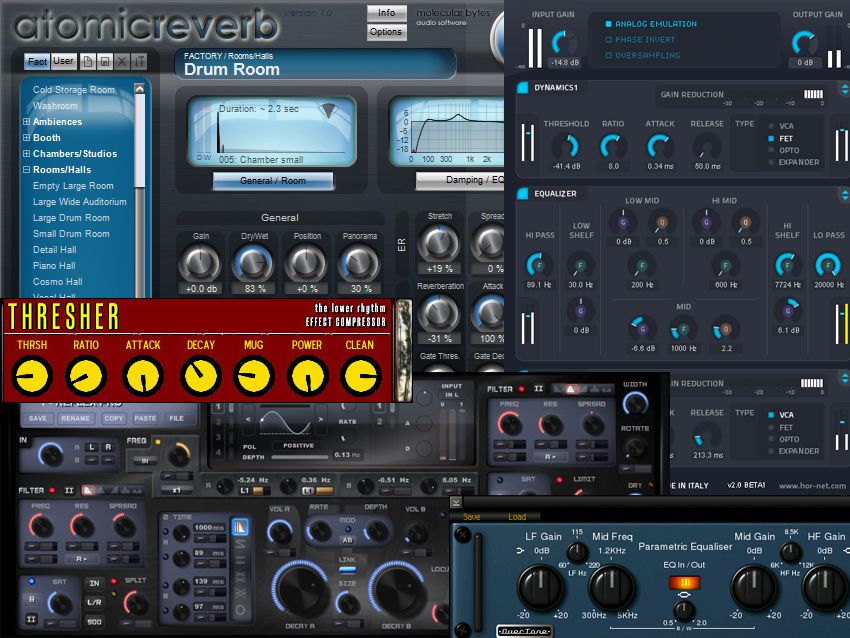Toggle the red LIMIT indicator
This screenshot has height=638, width=850.
point(559,480)
